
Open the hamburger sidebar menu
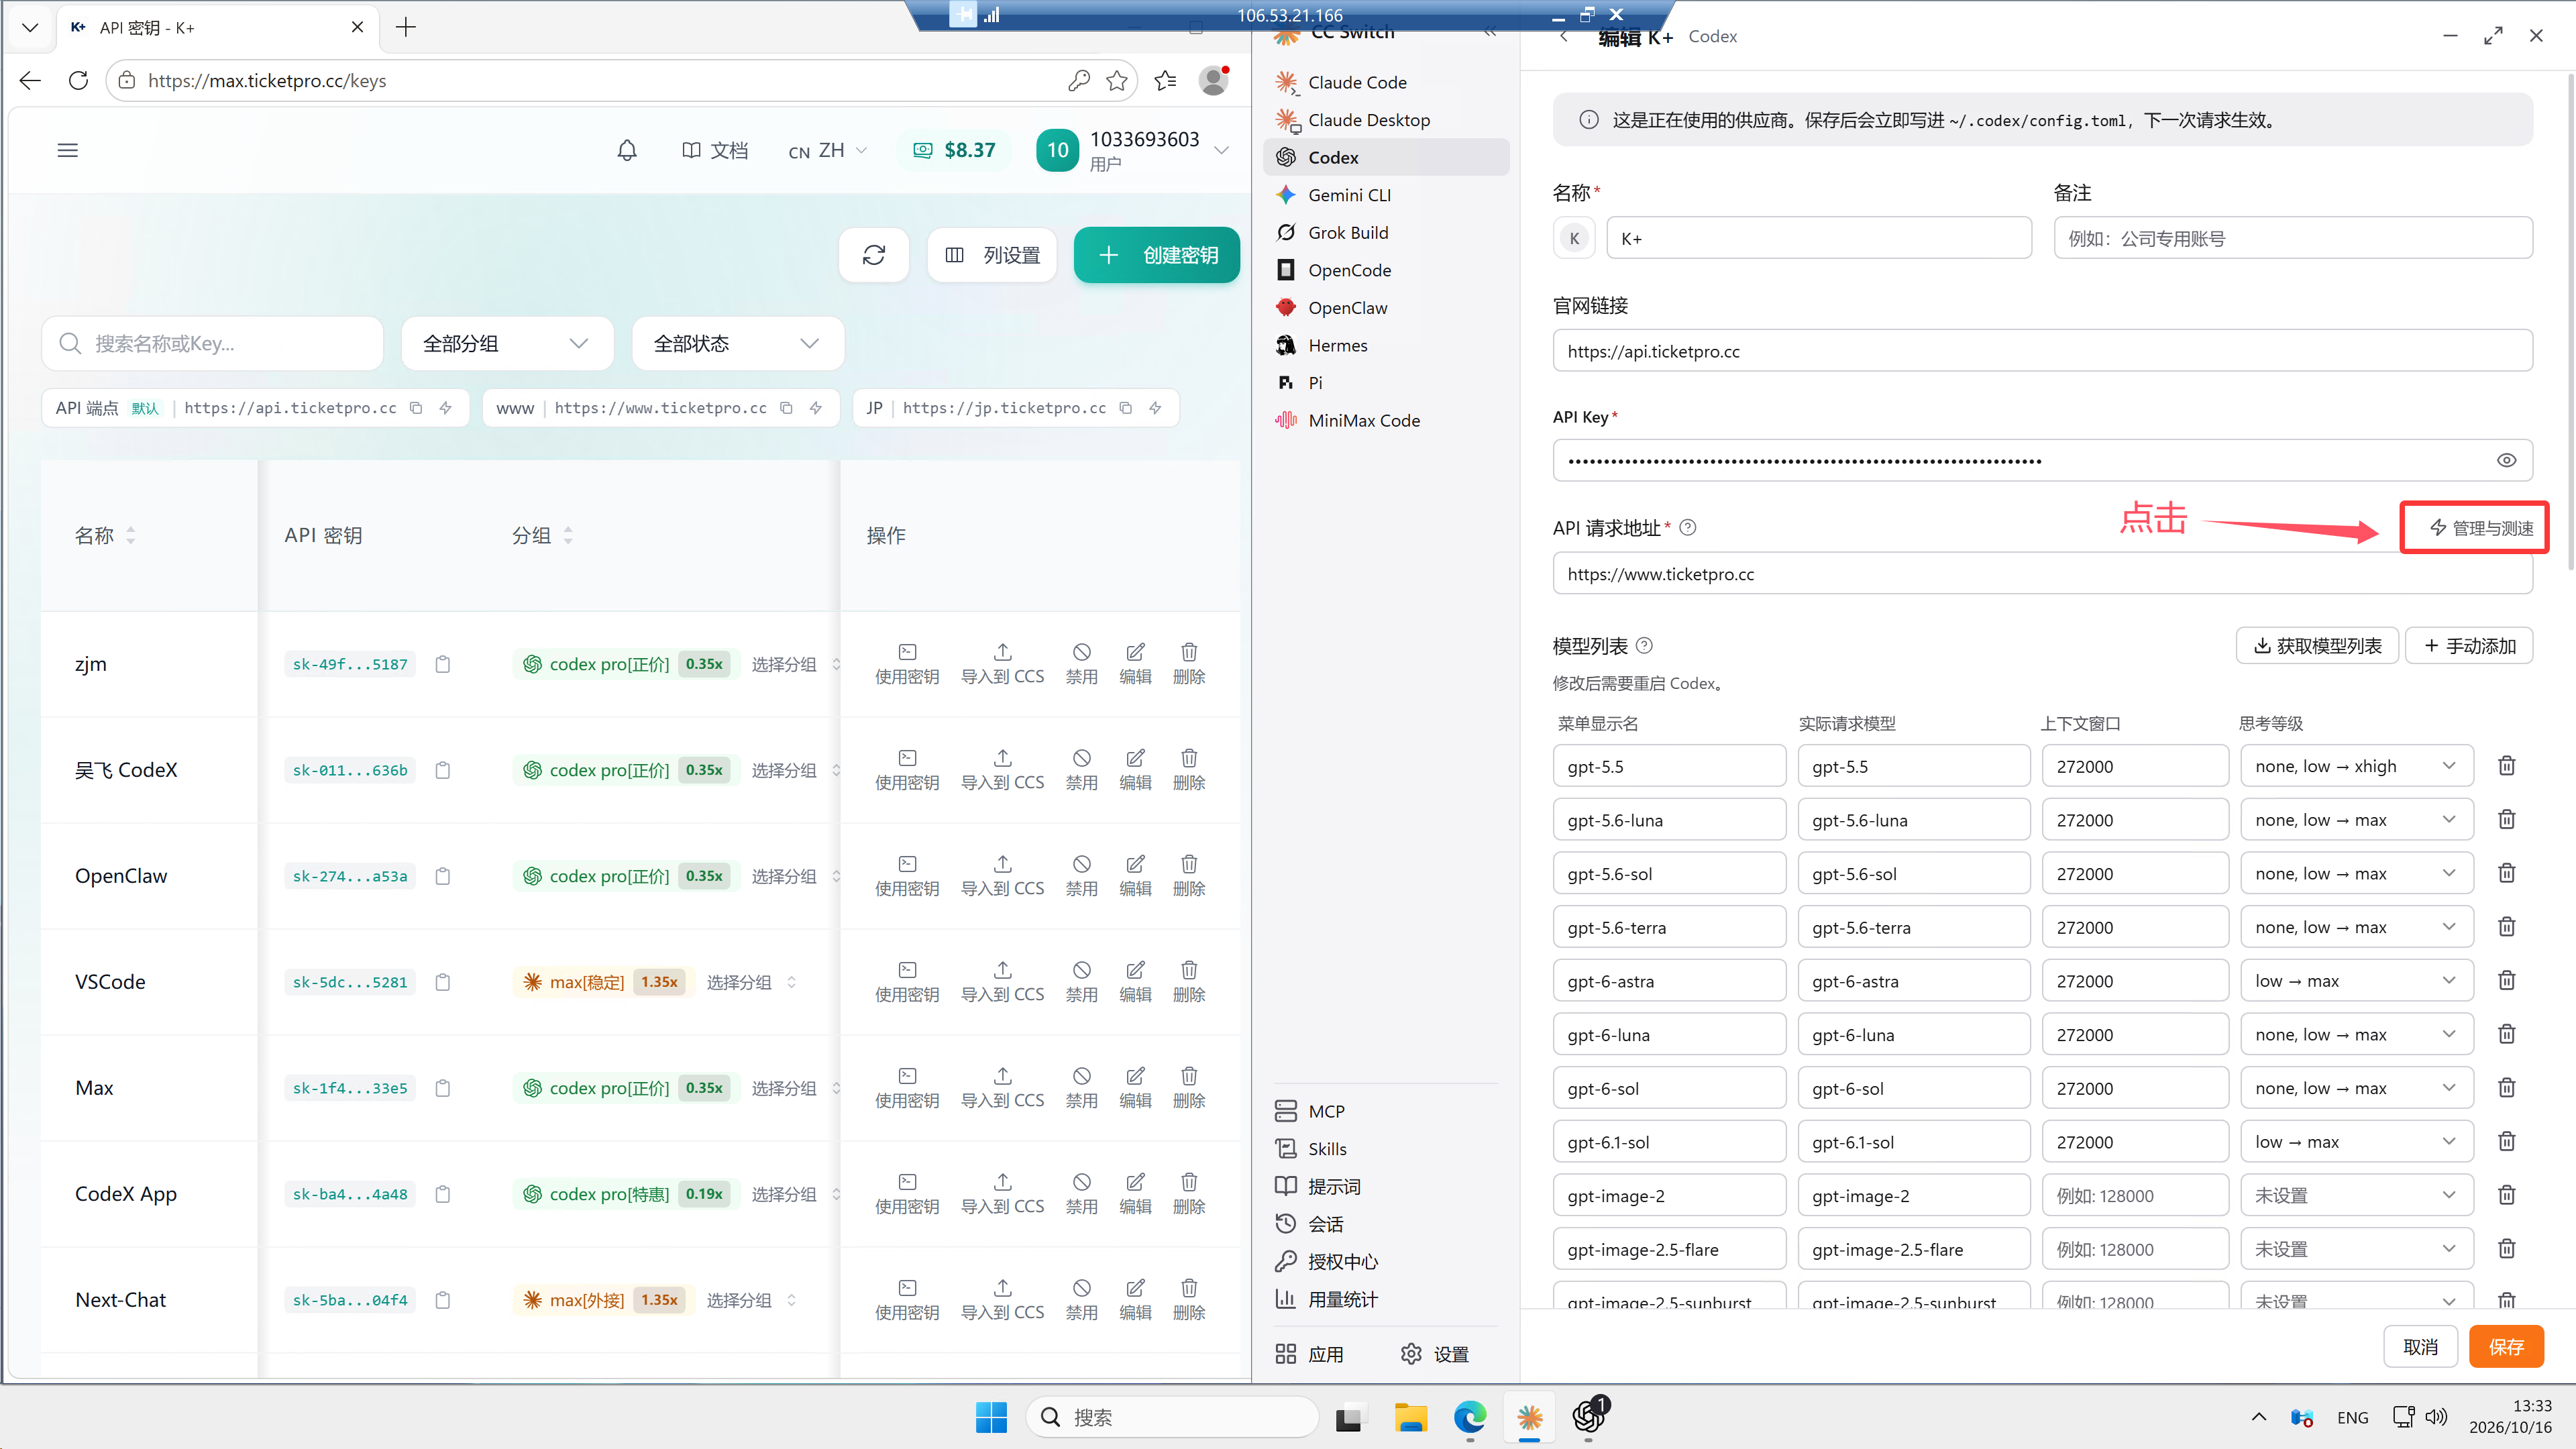[67, 150]
